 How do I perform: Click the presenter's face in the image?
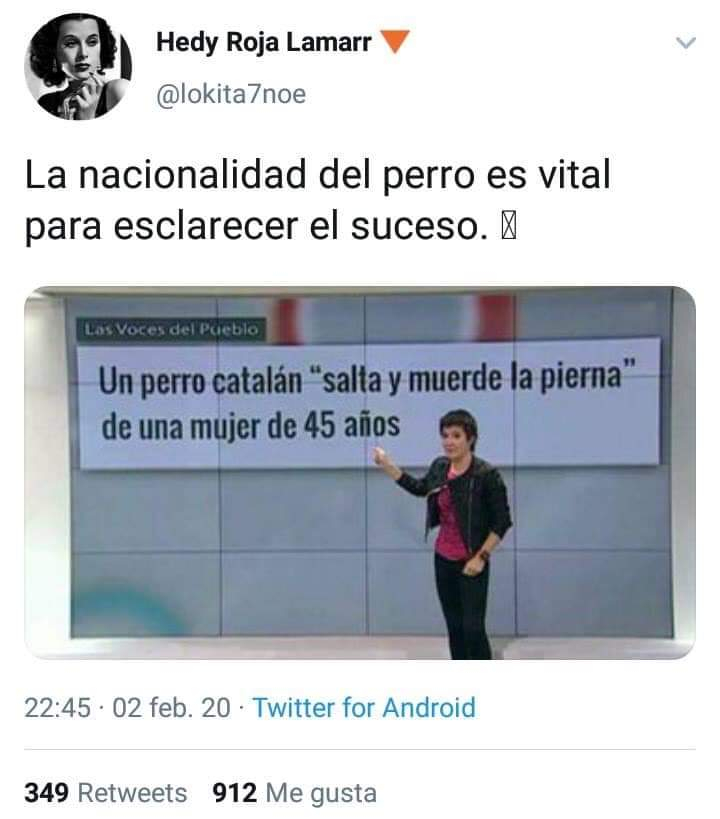click(457, 434)
